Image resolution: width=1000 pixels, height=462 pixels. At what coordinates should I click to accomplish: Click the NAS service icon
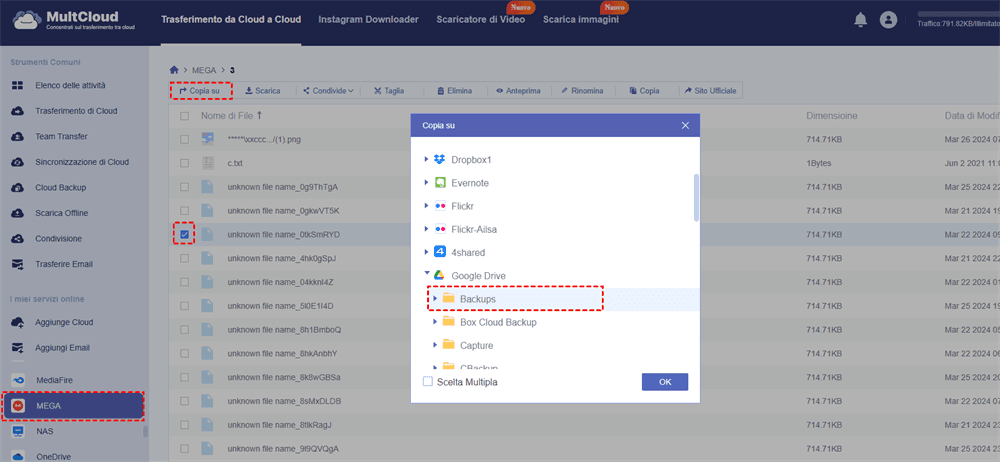coord(18,431)
